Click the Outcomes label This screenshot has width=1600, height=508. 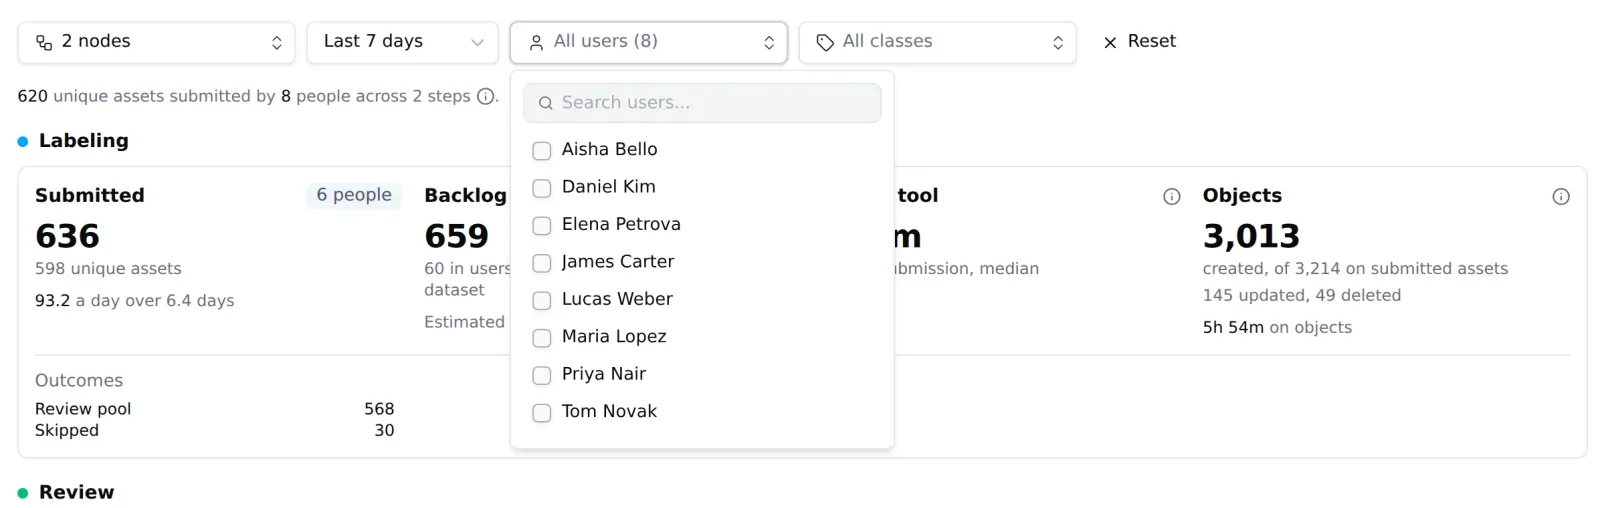[x=79, y=381]
